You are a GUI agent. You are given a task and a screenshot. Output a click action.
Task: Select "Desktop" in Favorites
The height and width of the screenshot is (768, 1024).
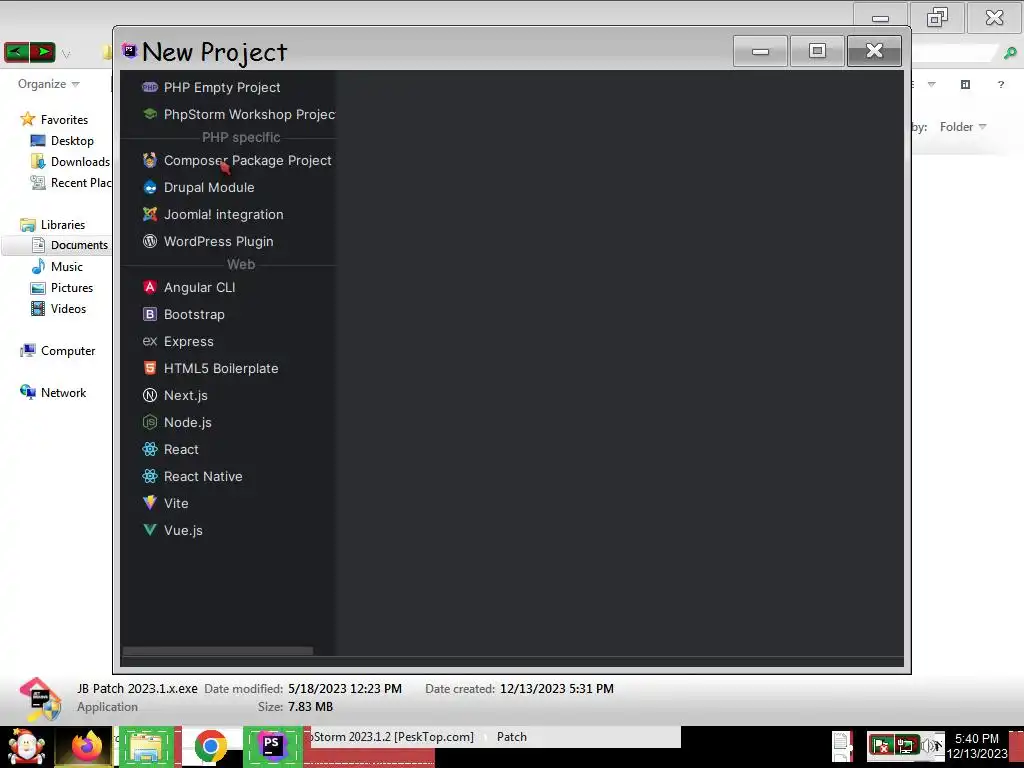coord(63,141)
